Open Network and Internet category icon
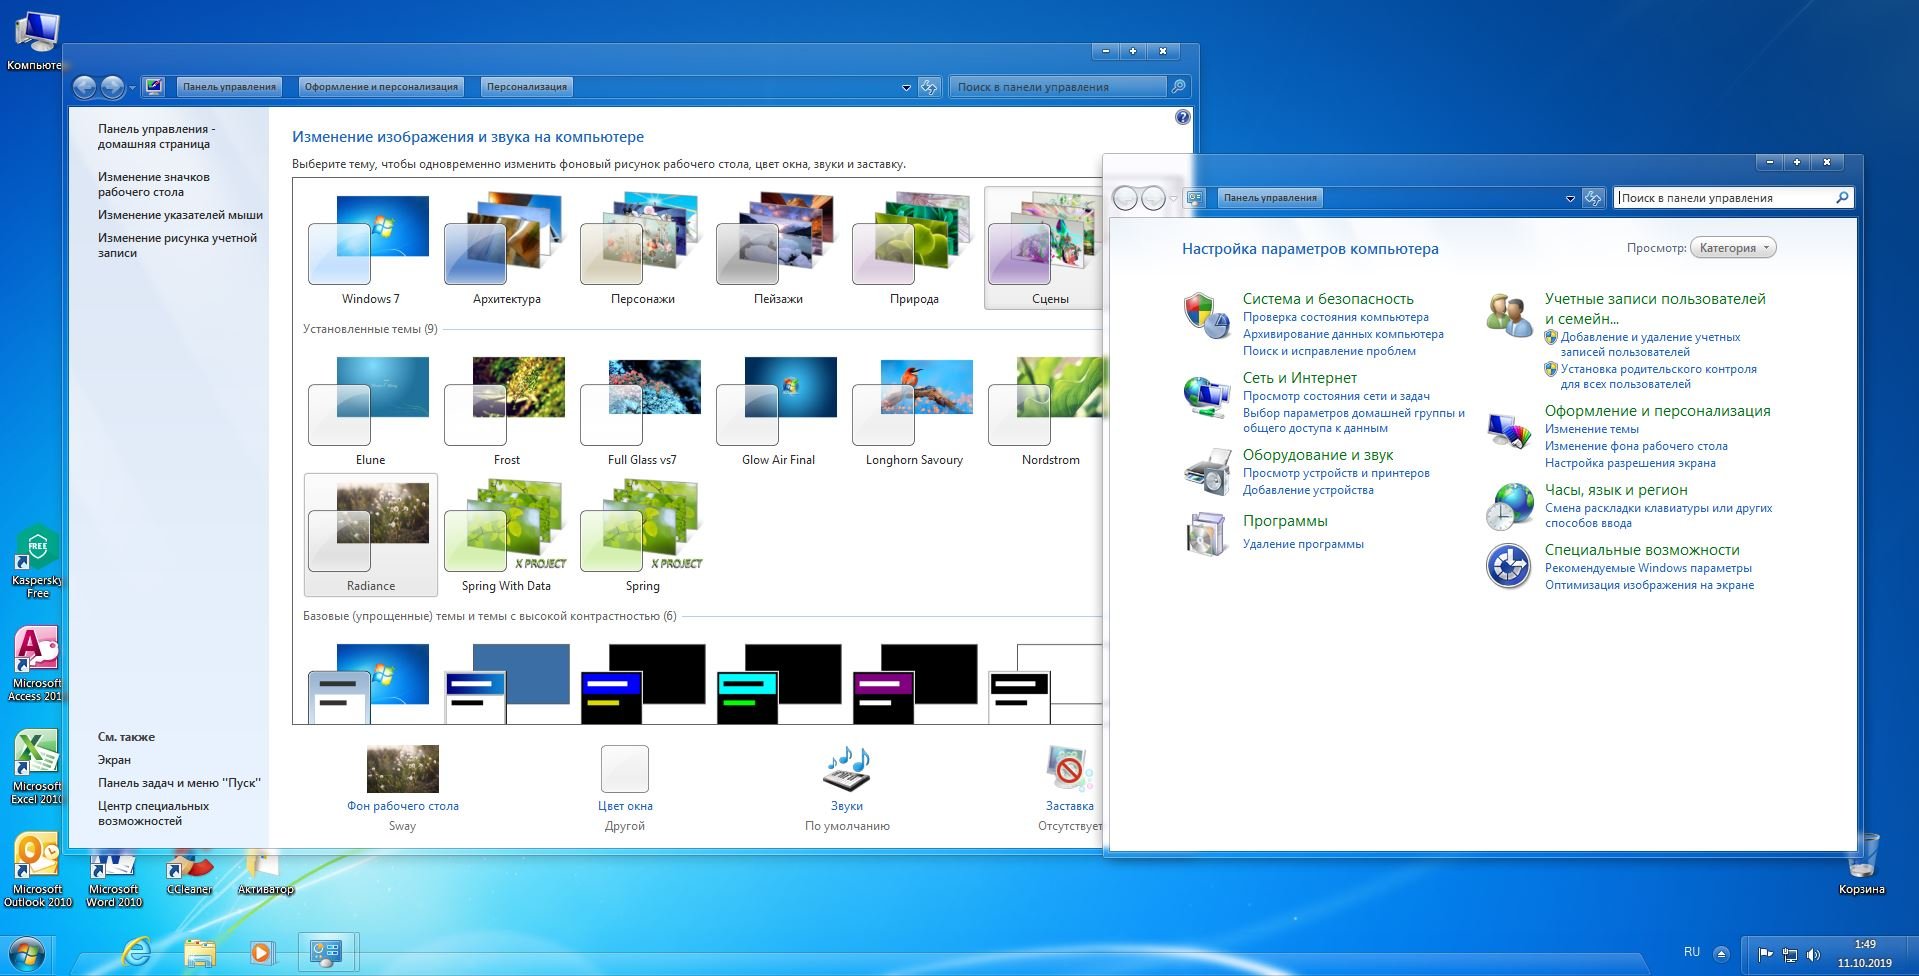 [x=1207, y=396]
